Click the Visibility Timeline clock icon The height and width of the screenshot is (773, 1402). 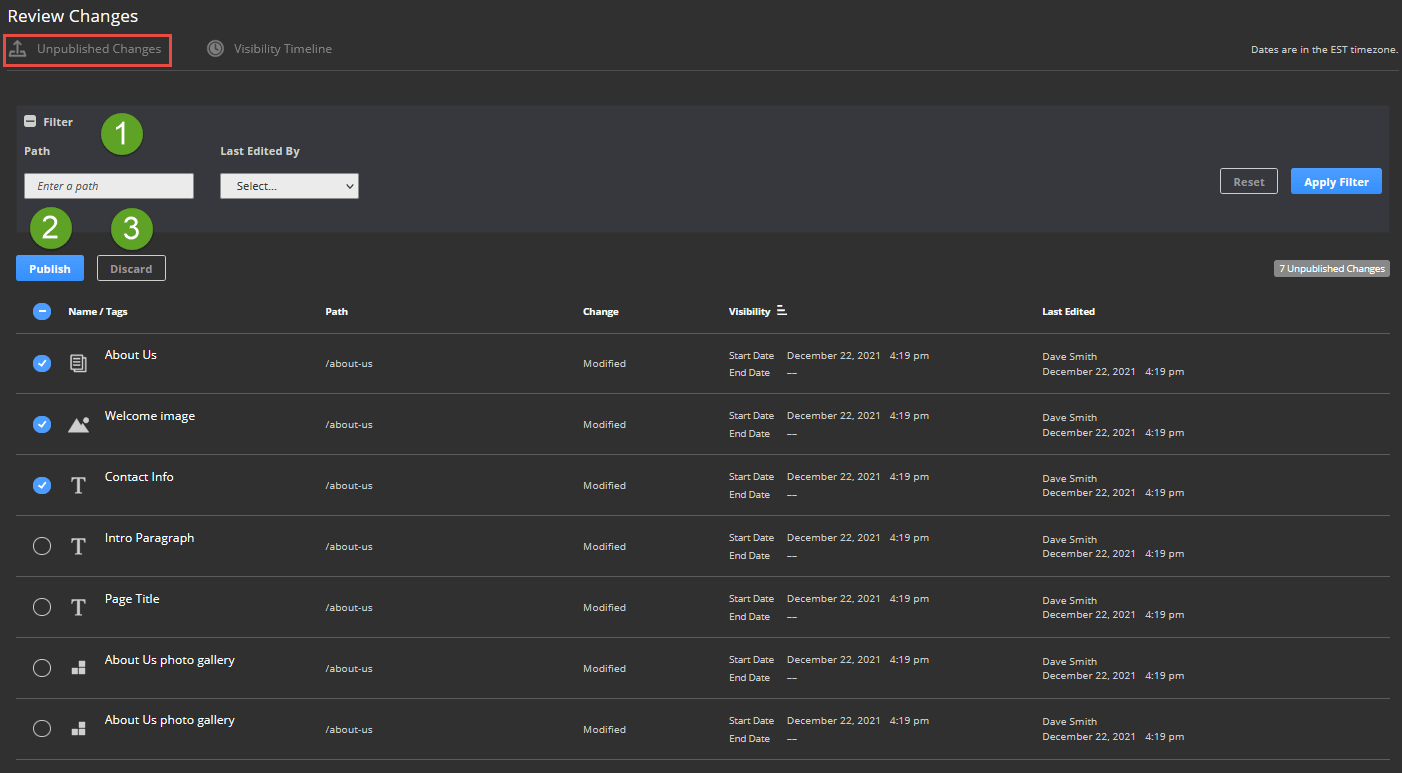215,49
